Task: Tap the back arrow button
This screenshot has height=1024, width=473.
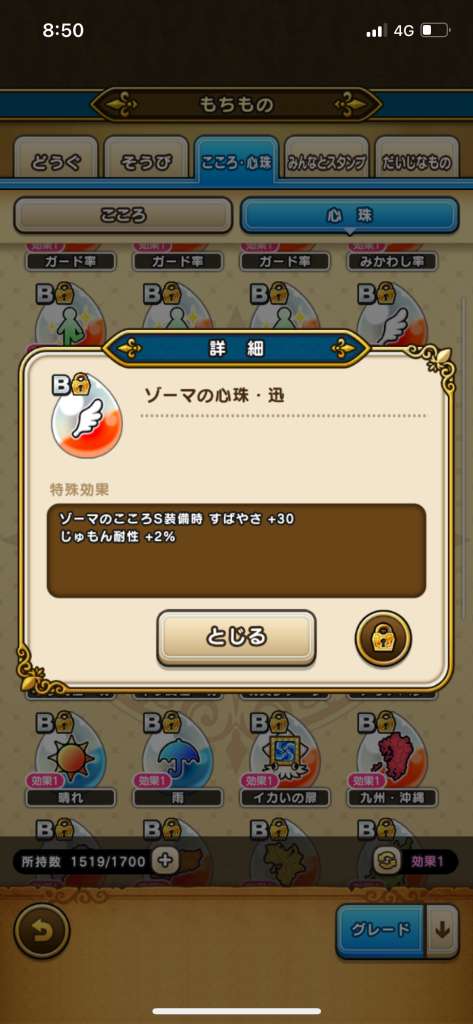Action: 41,931
